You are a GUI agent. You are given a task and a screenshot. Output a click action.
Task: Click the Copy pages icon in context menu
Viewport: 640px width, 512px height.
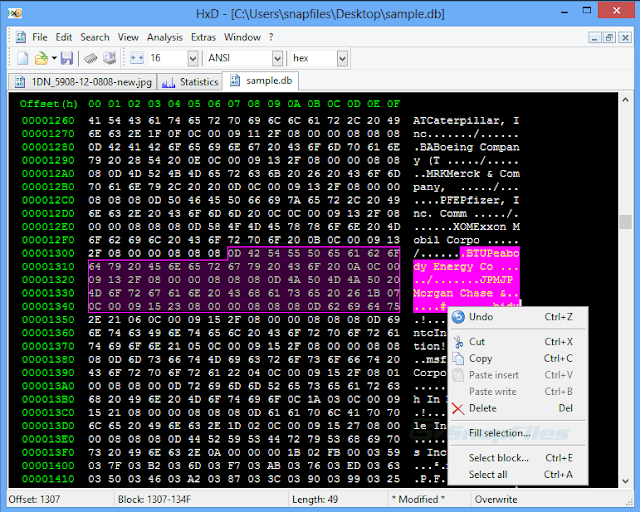pos(458,358)
